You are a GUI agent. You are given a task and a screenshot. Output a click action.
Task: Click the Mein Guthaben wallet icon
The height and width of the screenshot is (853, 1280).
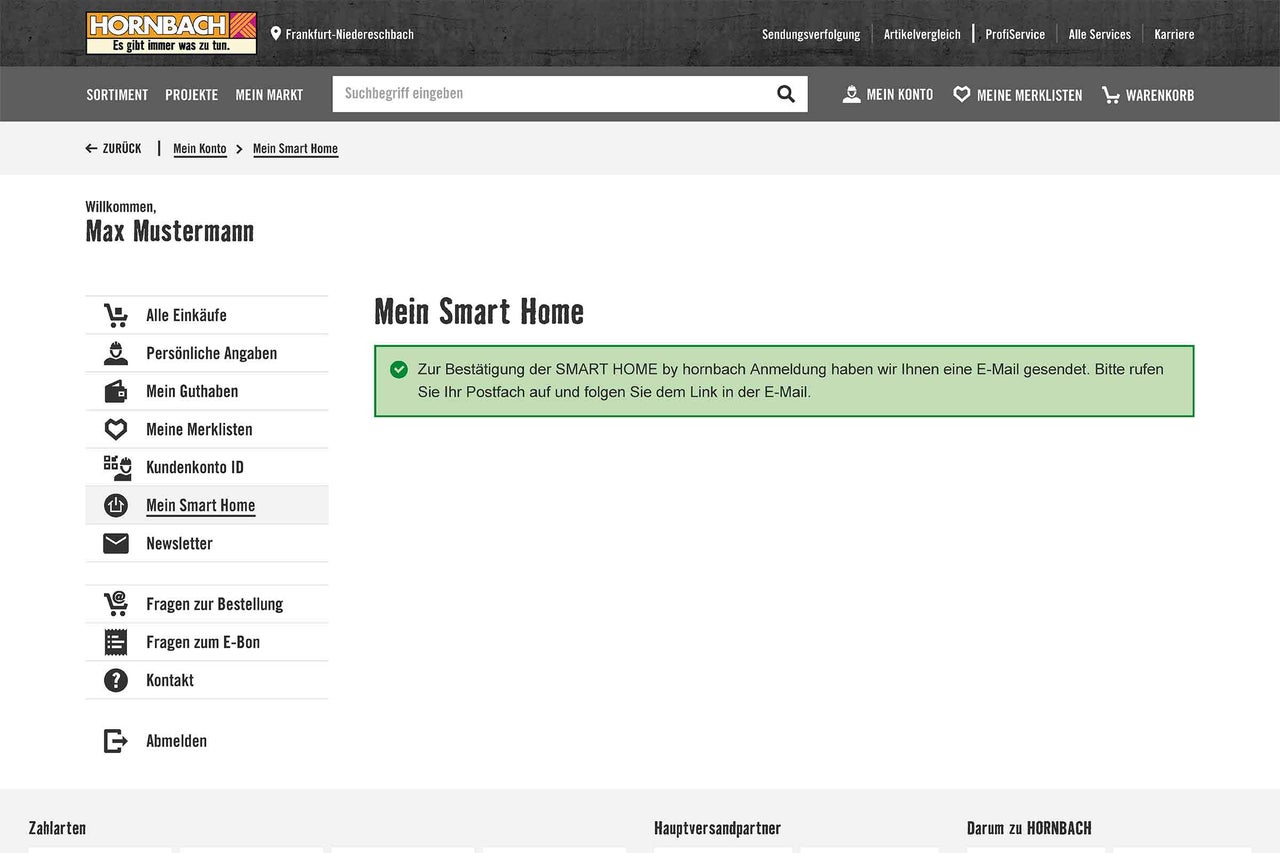(x=116, y=392)
